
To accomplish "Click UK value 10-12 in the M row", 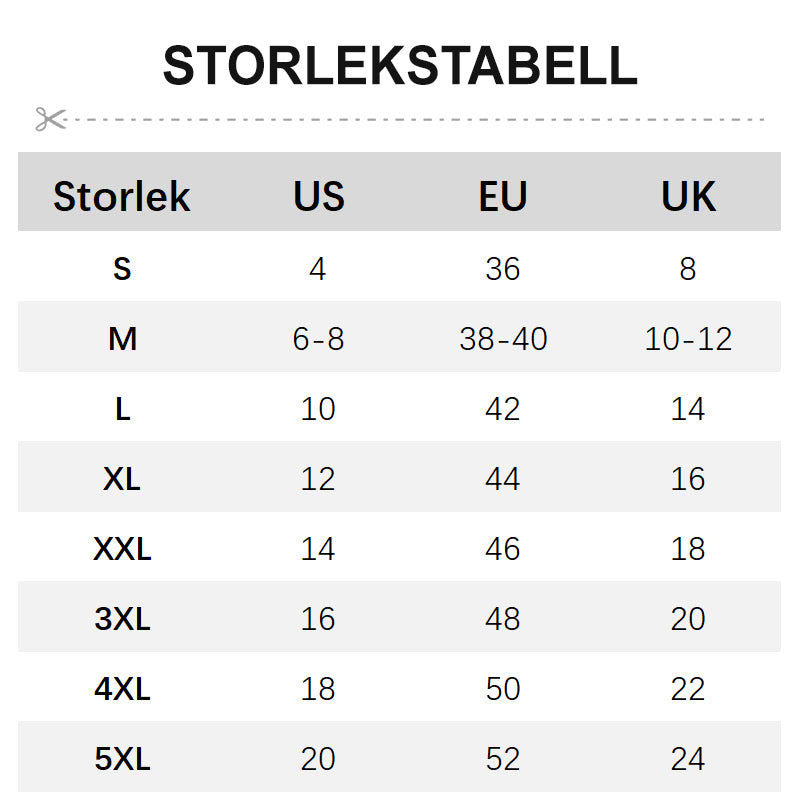I will click(x=688, y=339).
